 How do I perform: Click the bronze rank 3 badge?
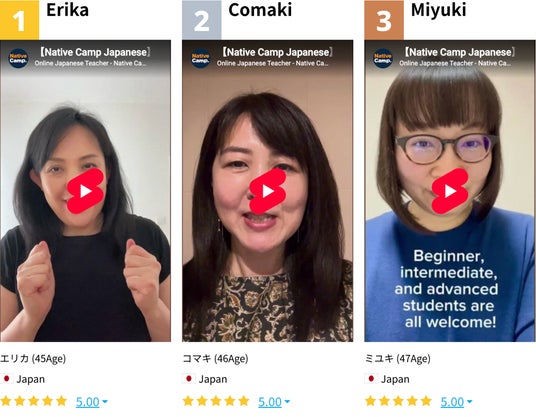pos(384,20)
